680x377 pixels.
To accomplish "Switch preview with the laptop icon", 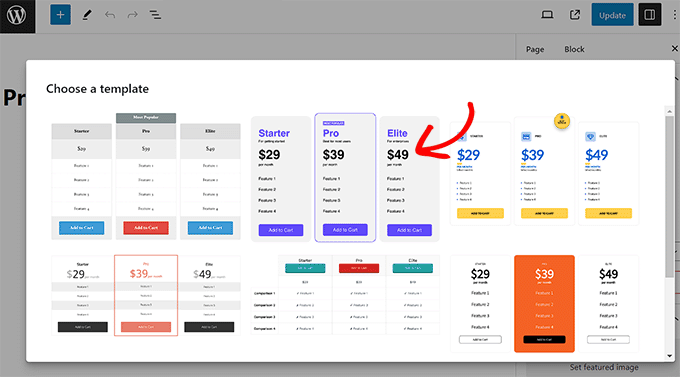I will click(547, 15).
